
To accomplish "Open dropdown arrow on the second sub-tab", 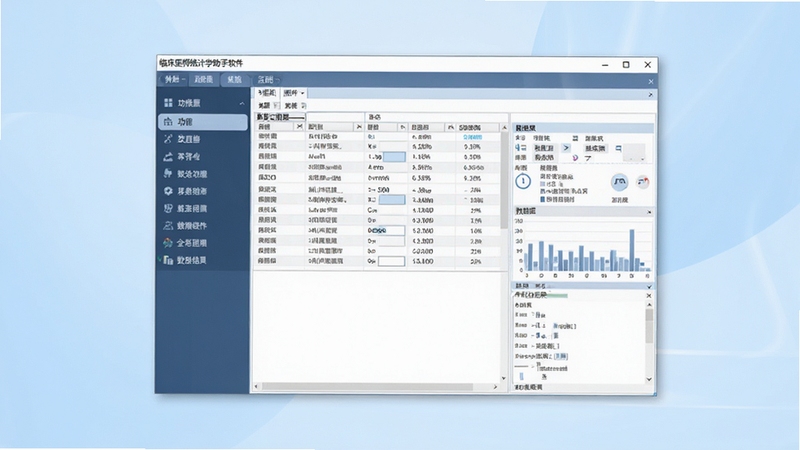I will point(303,93).
